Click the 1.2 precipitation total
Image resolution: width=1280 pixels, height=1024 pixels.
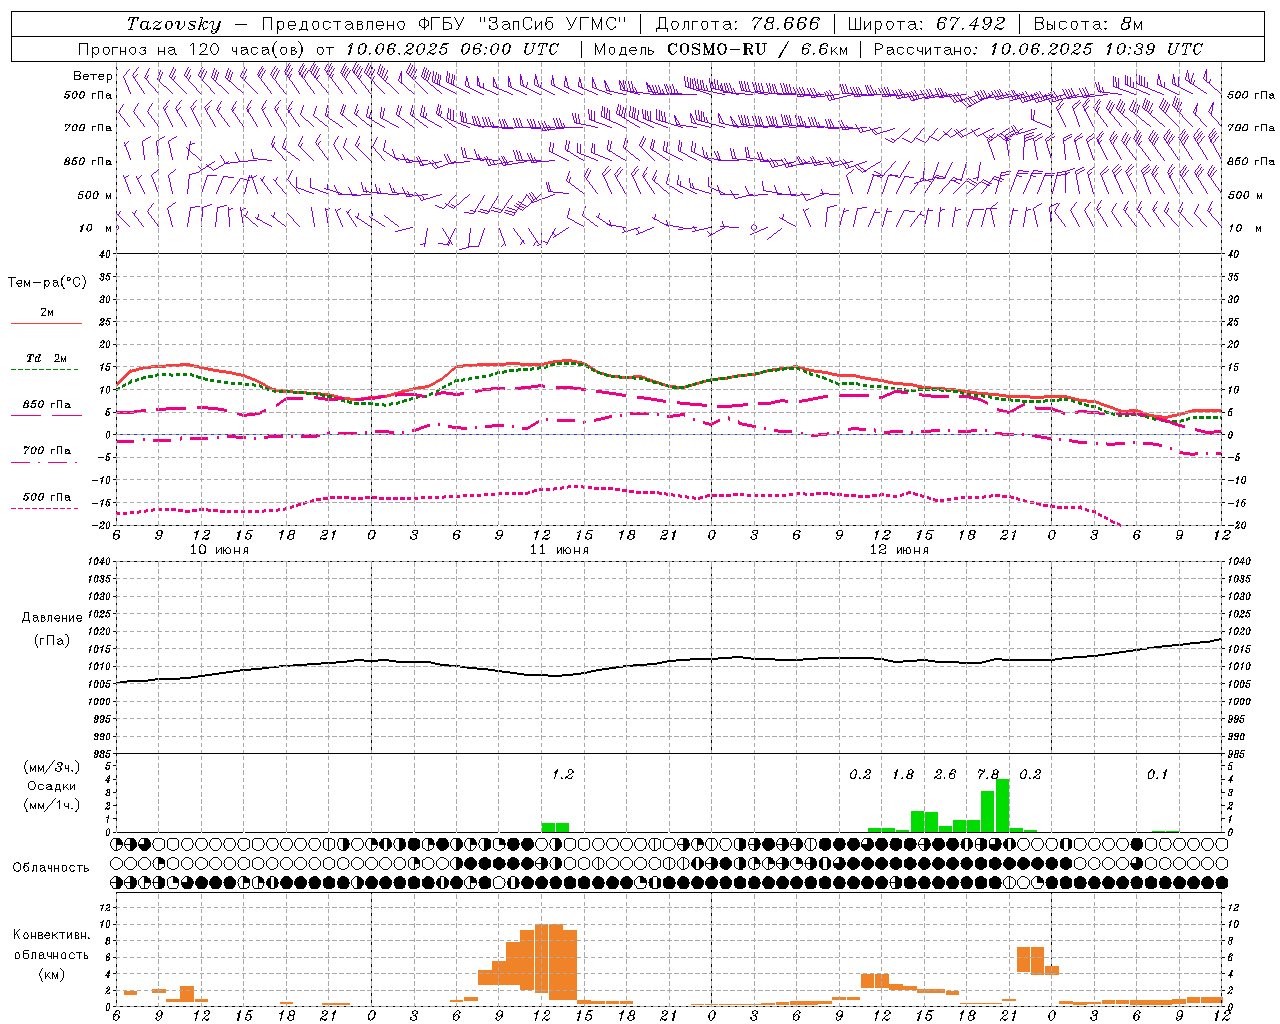[563, 774]
